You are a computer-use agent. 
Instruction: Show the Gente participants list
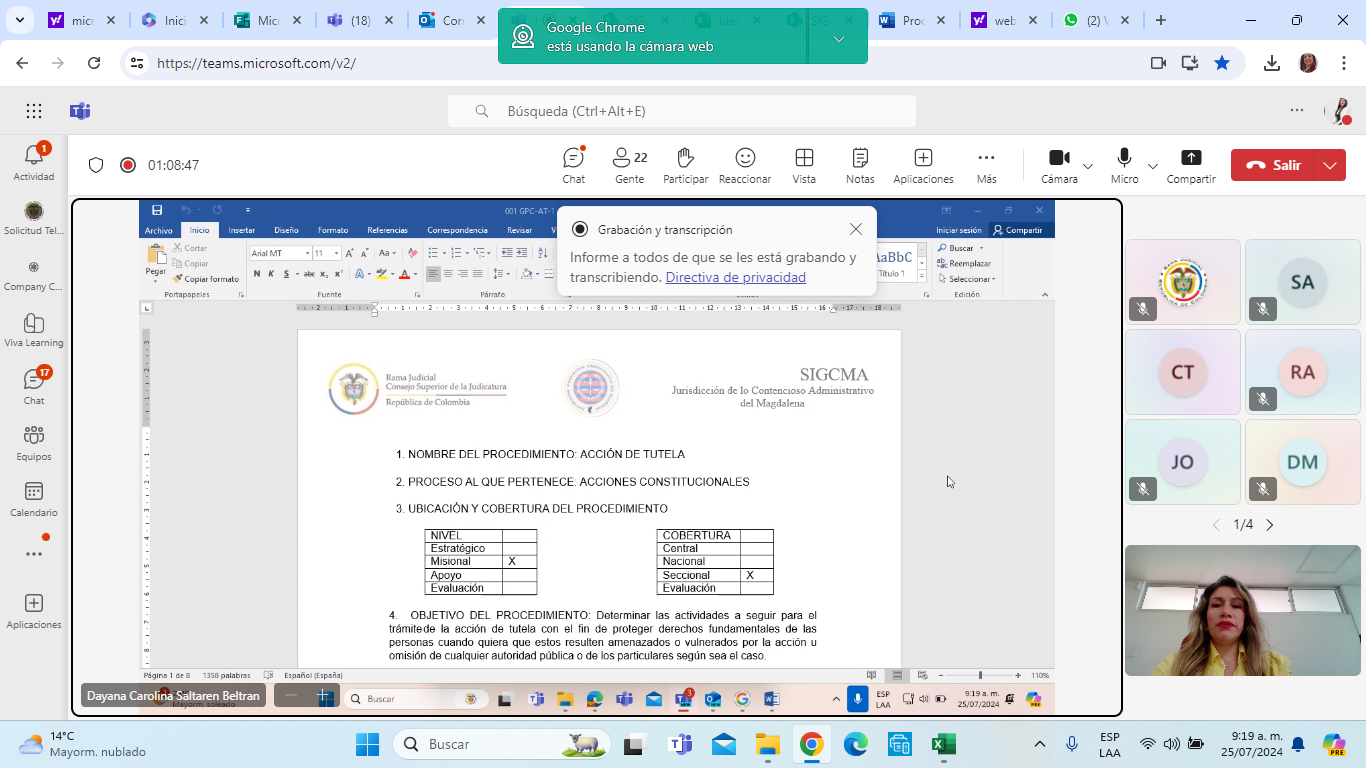[629, 166]
